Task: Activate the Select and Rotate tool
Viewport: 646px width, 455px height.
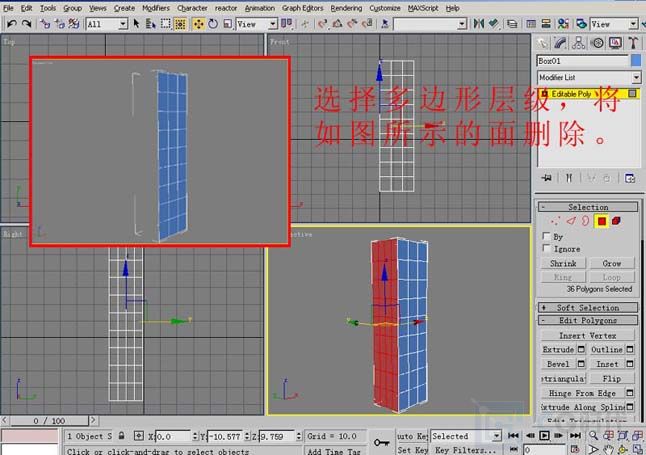Action: (x=213, y=24)
